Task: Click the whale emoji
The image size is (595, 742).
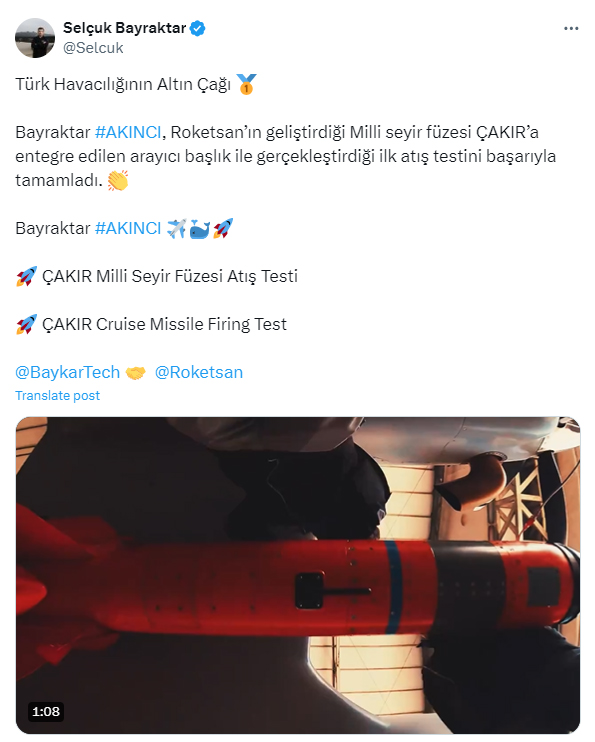Action: click(200, 229)
